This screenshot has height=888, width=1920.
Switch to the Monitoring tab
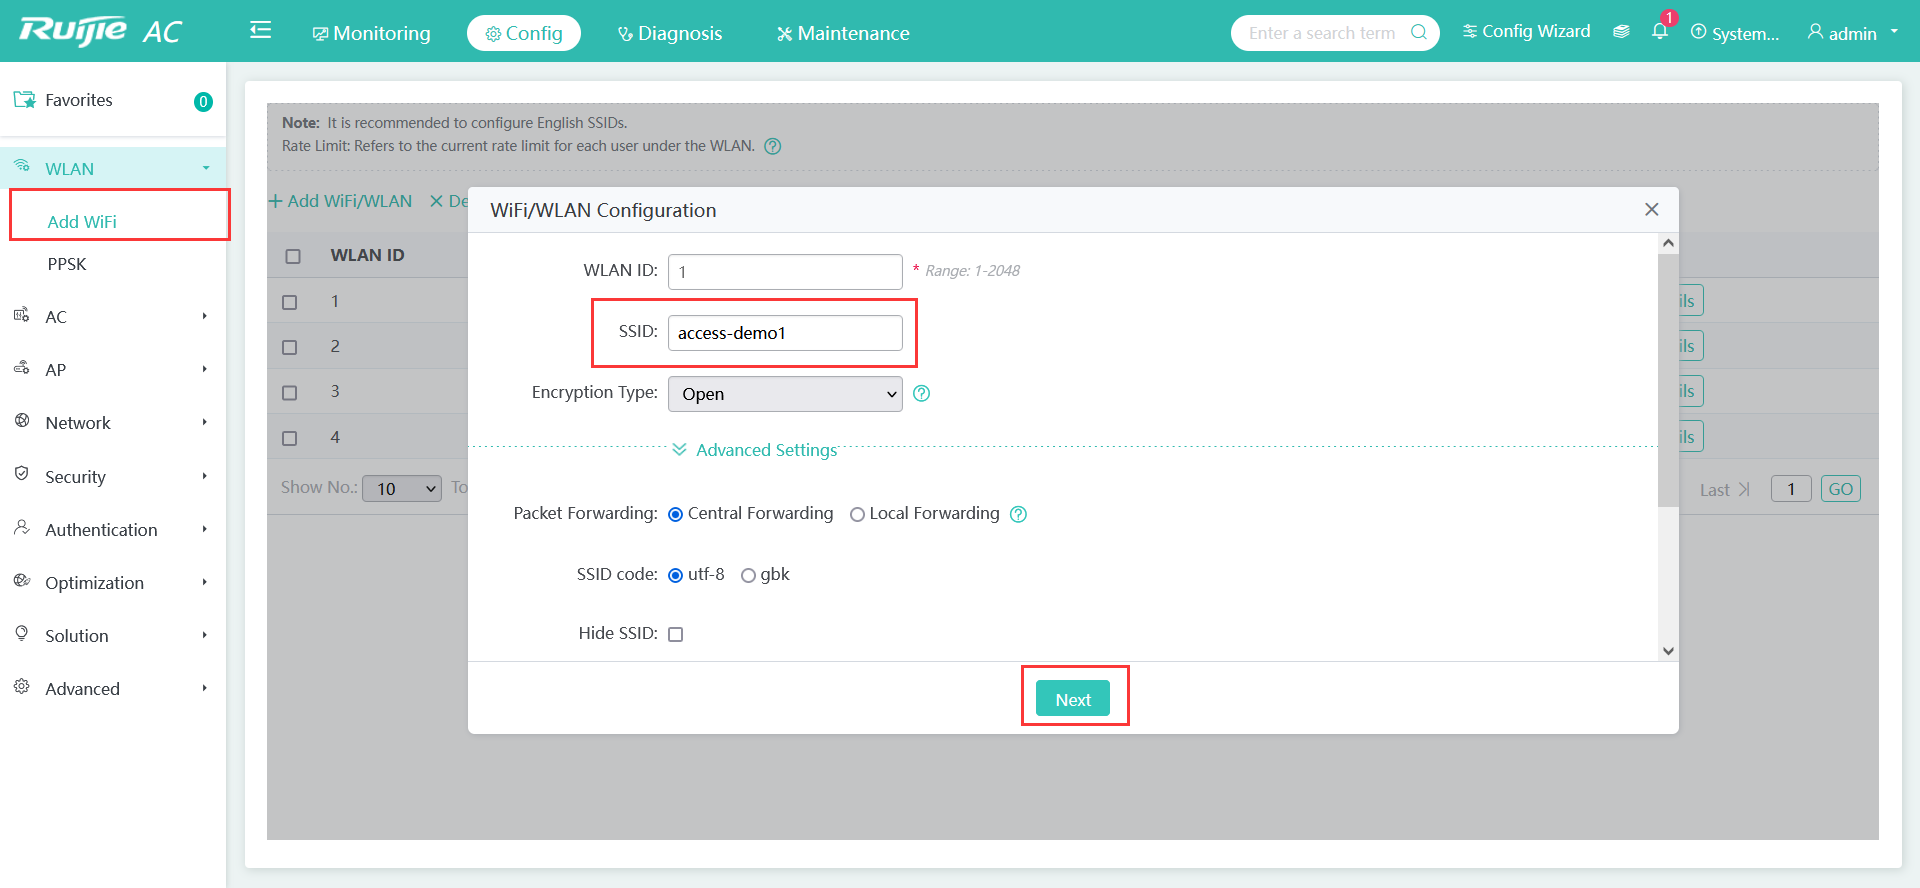(372, 33)
